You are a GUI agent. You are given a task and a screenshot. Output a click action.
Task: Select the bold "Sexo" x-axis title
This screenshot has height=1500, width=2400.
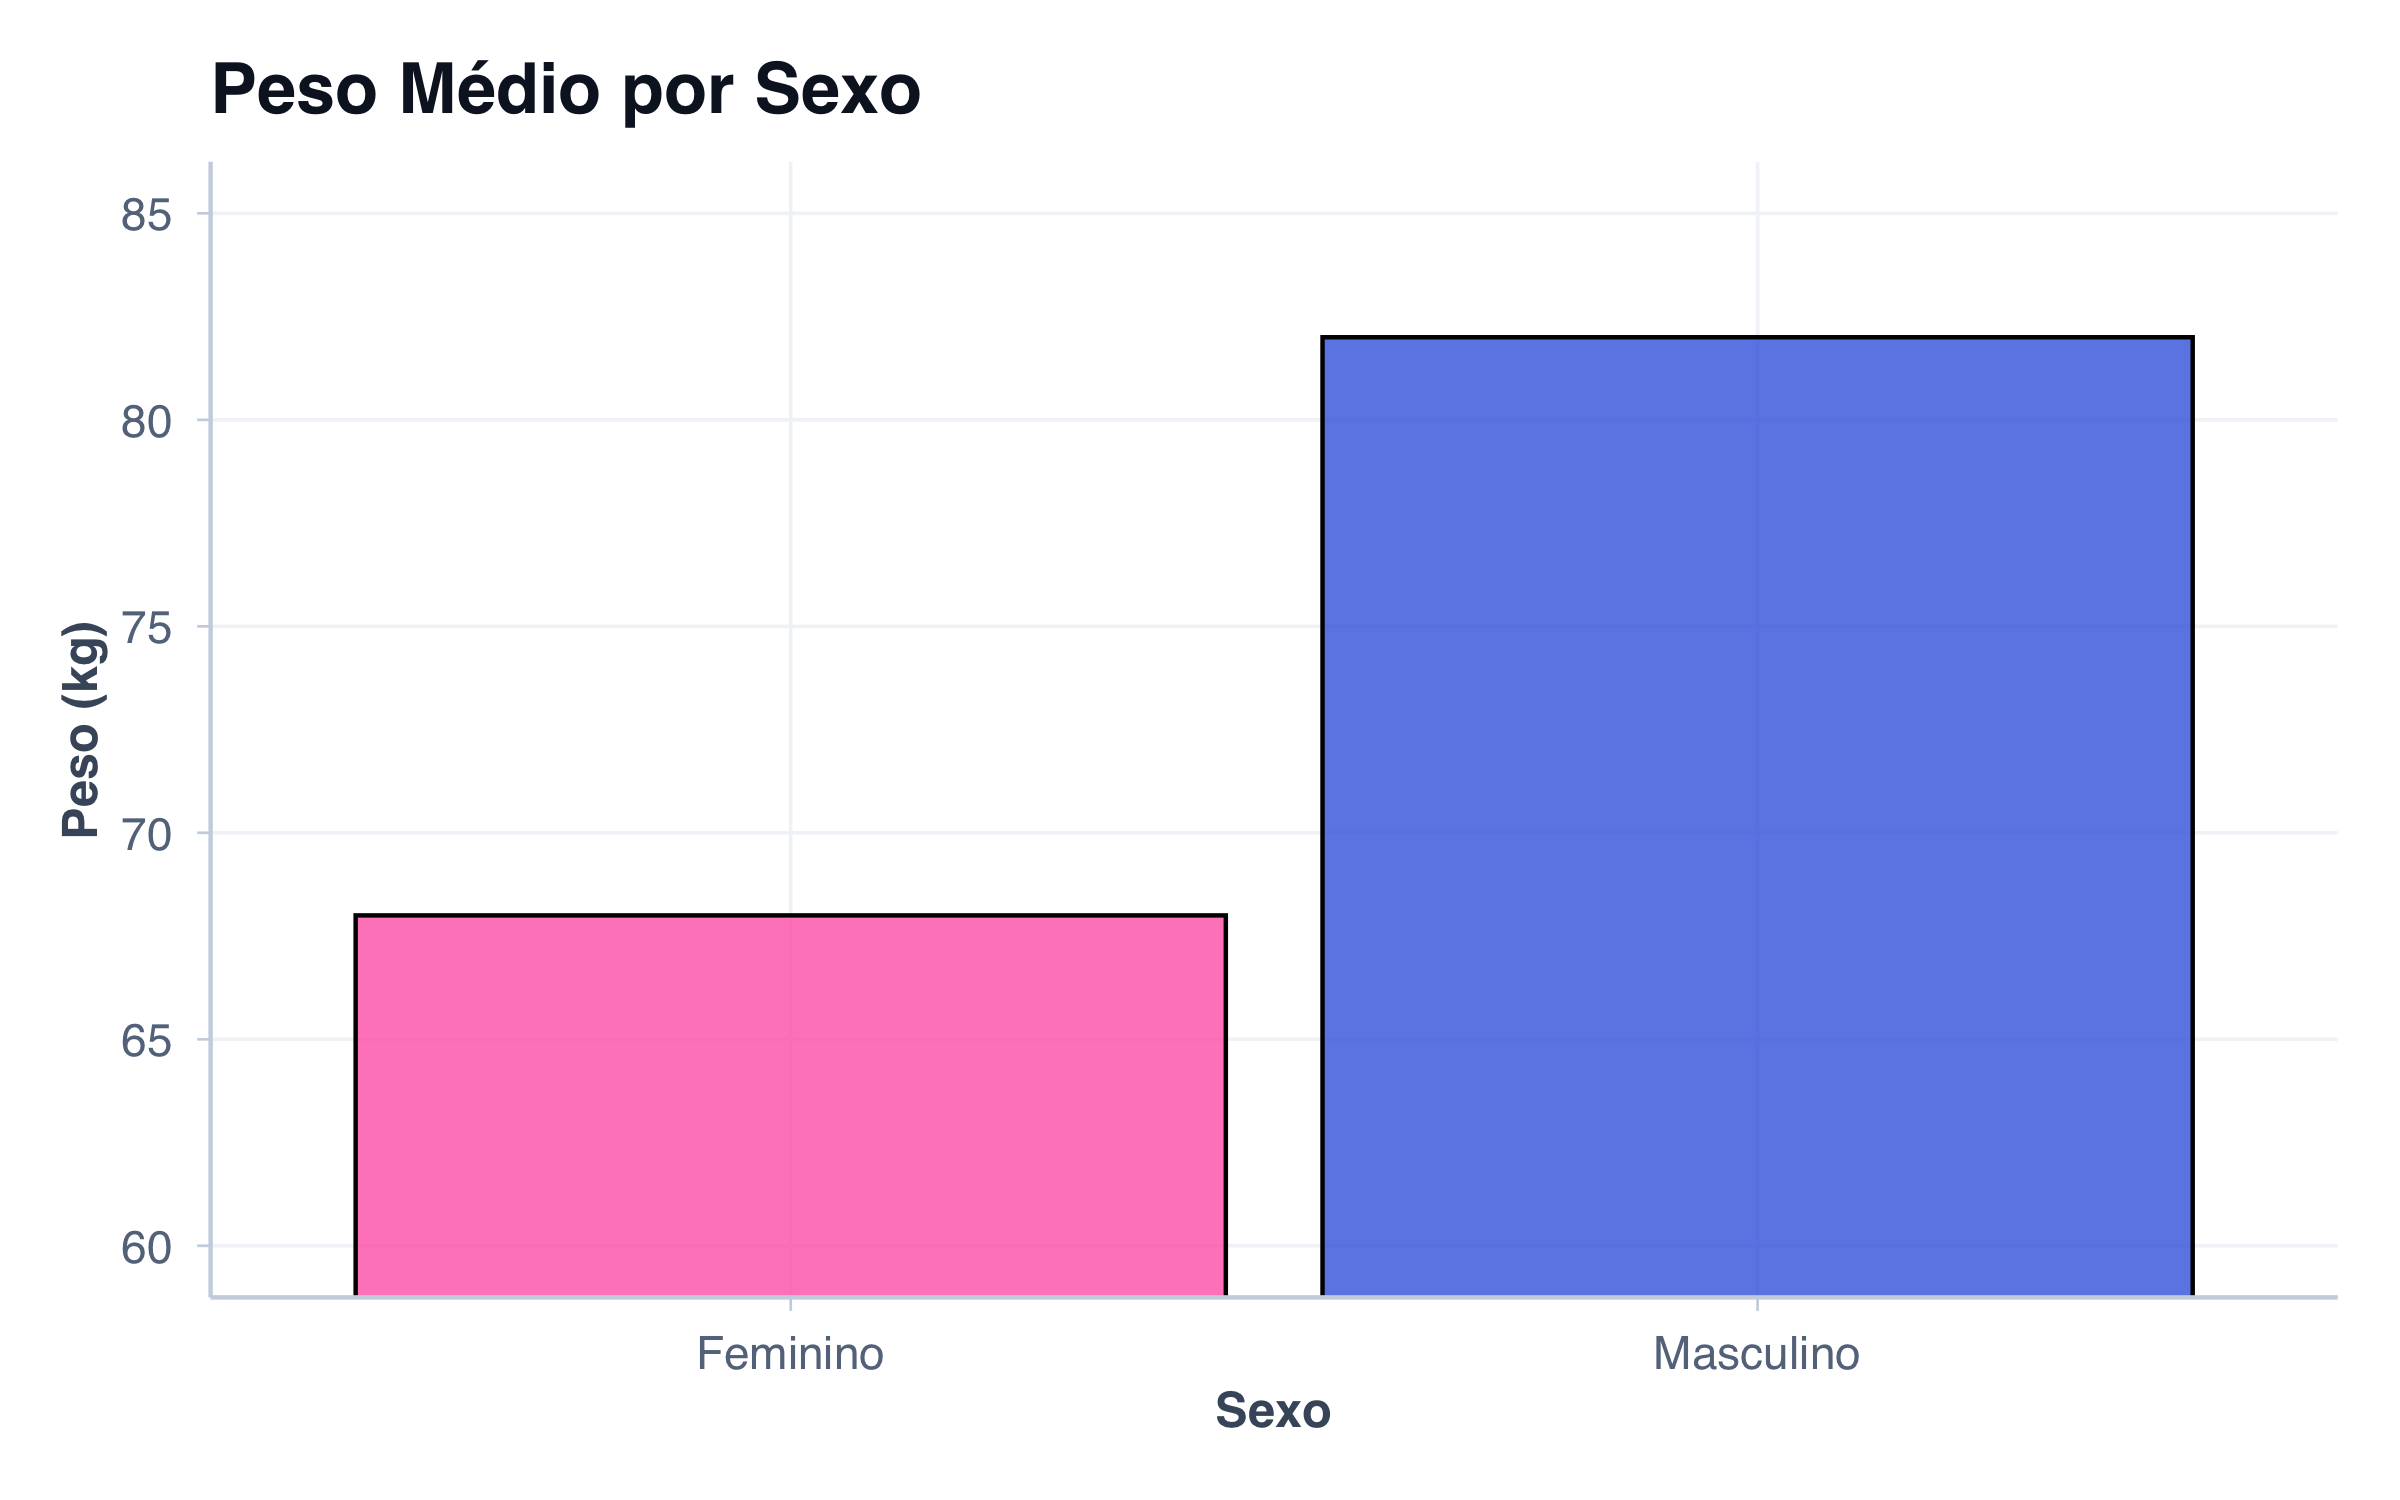1272,1411
